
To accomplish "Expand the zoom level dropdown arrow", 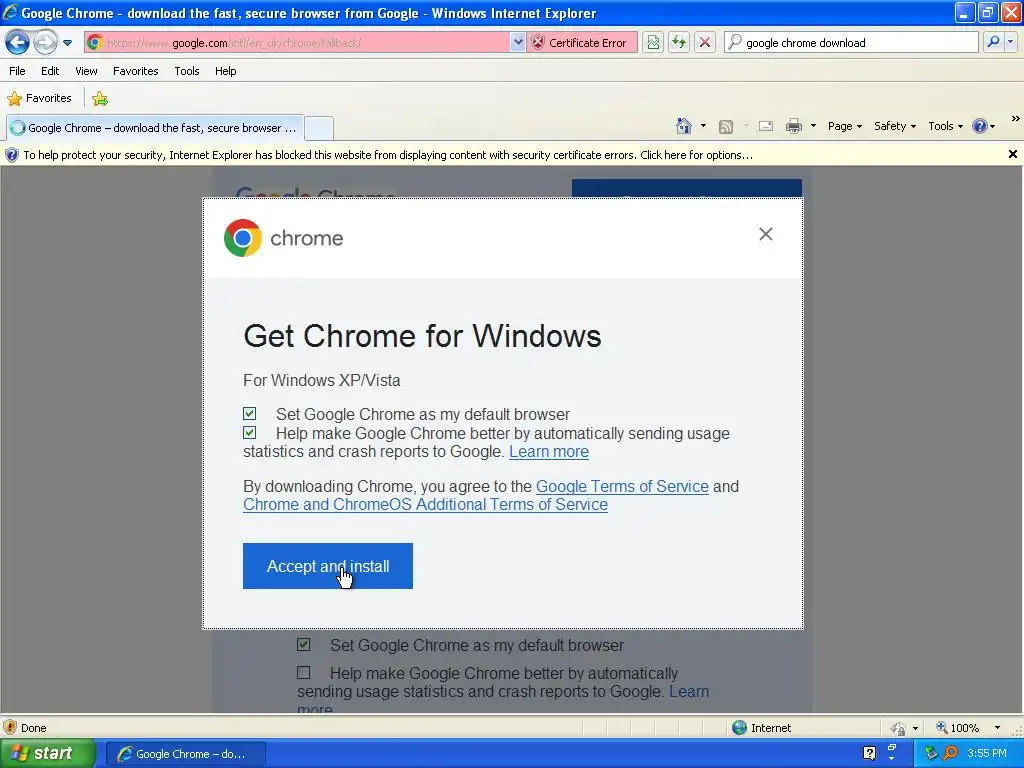I will pos(997,728).
